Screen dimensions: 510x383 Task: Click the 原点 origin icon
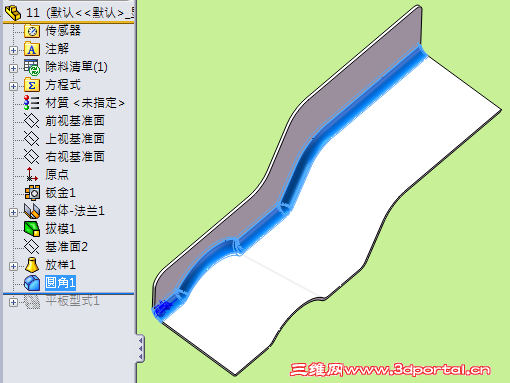tap(32, 175)
